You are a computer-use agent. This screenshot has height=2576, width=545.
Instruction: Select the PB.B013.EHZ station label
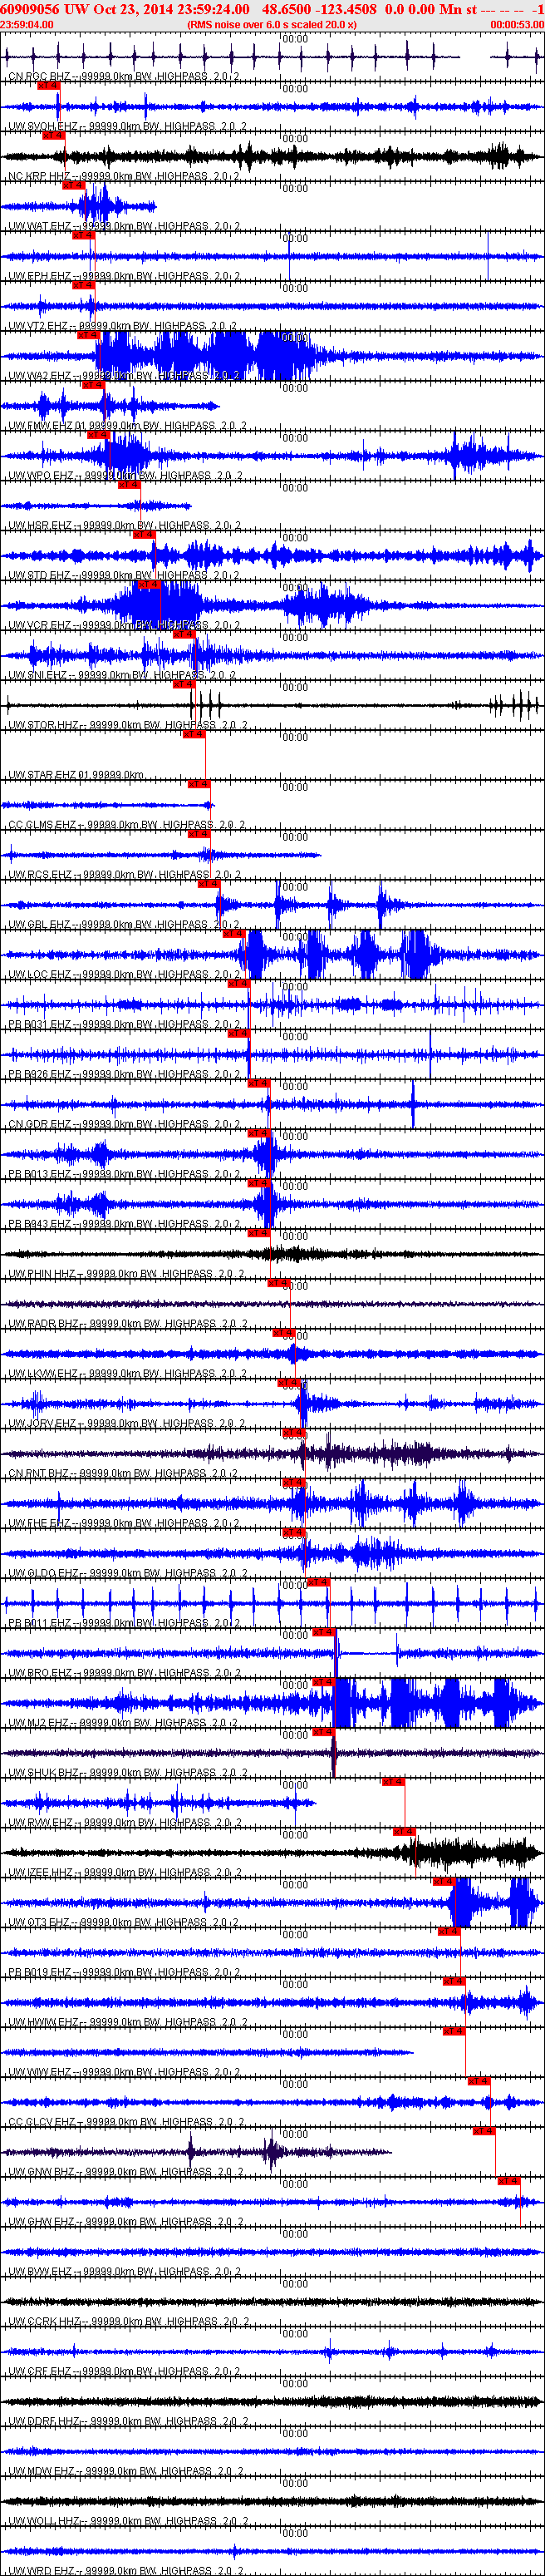(124, 1175)
